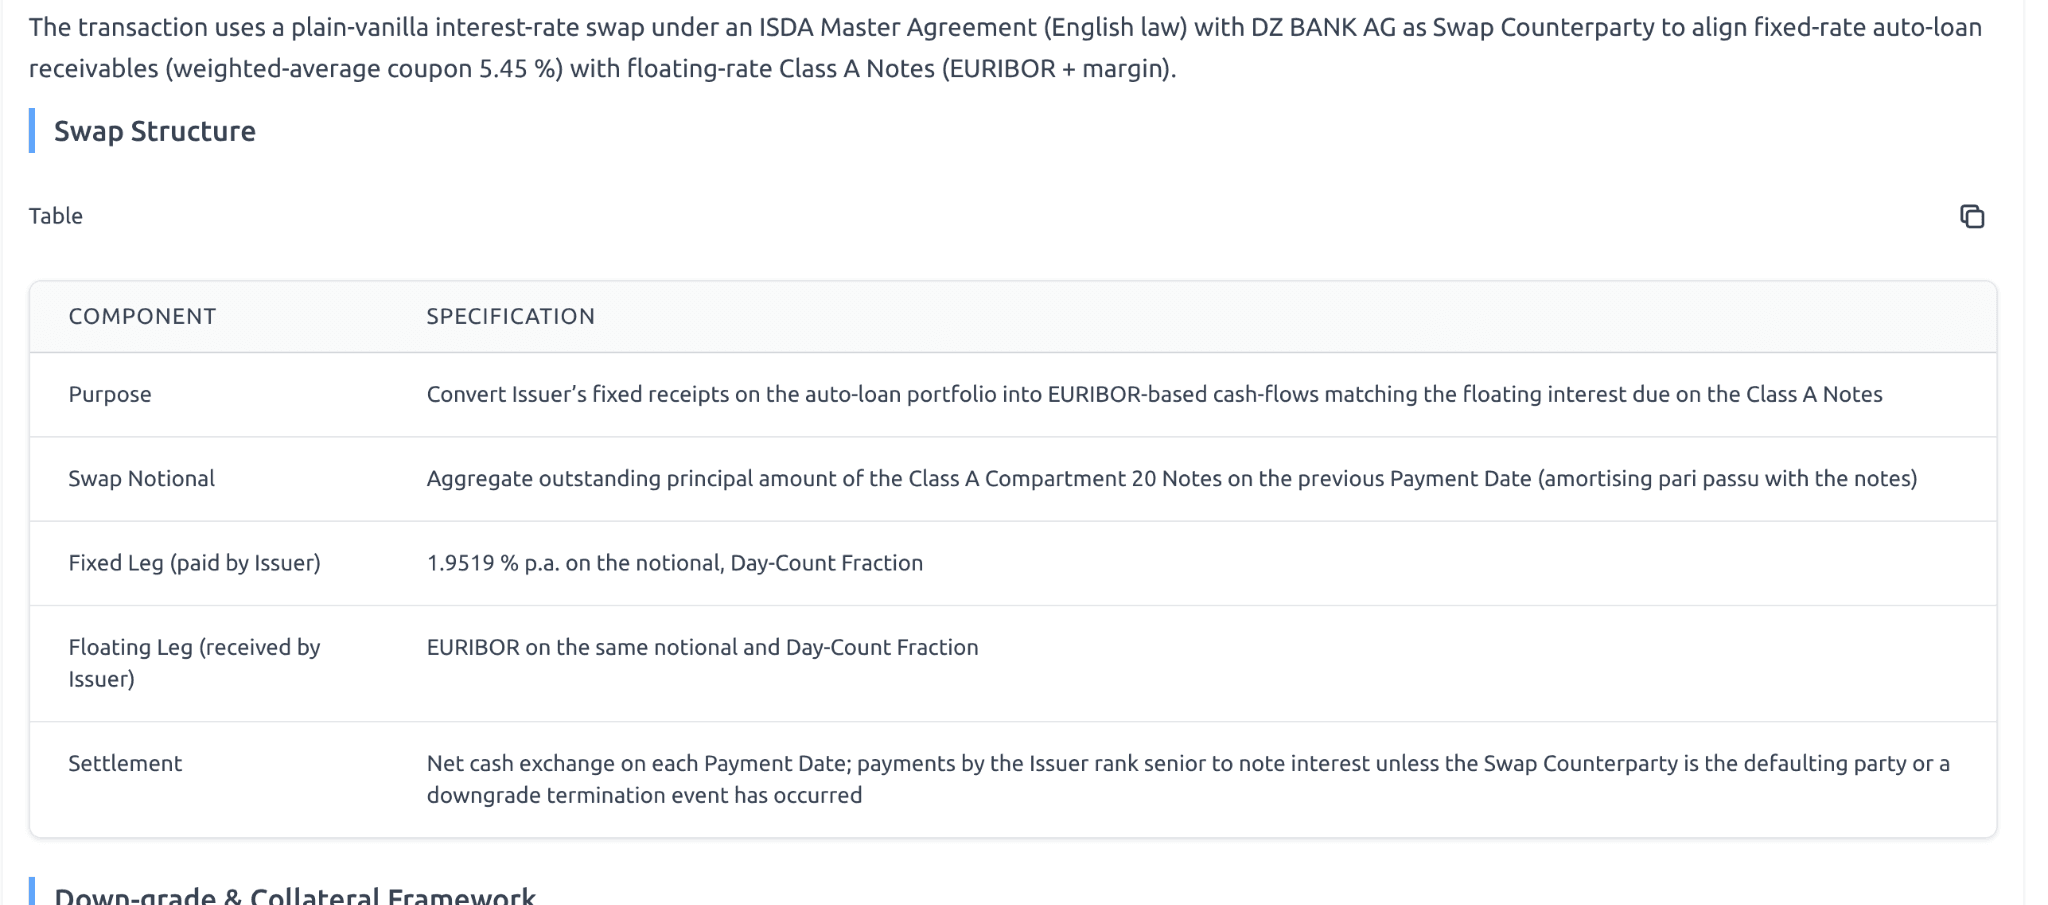Click the Settlement row label
The image size is (2048, 905).
[125, 763]
